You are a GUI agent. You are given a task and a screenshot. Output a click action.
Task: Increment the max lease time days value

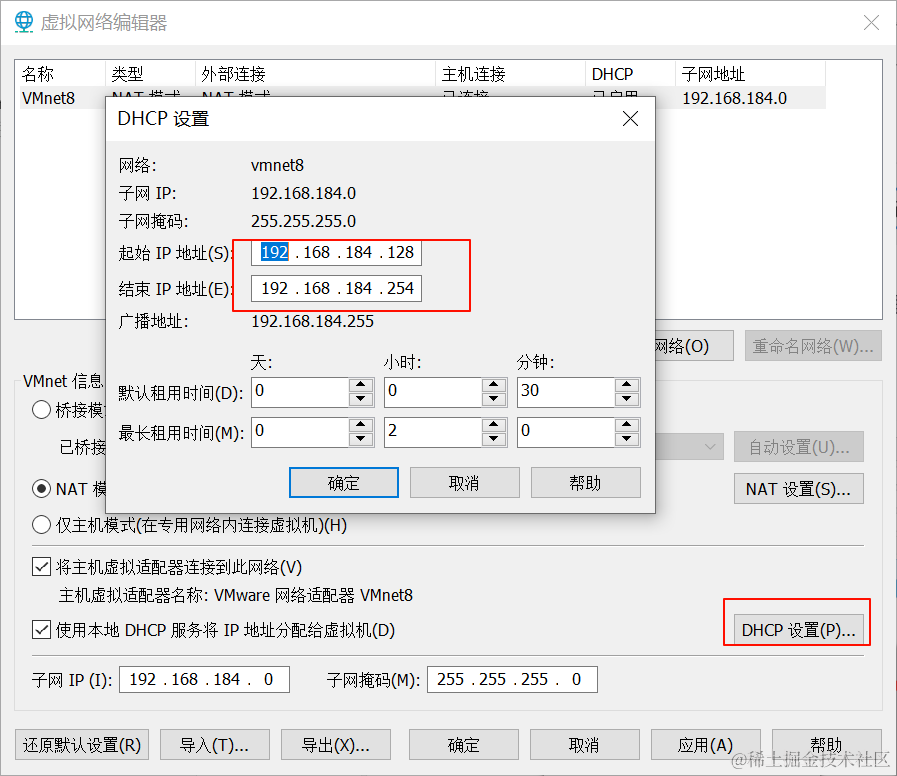click(x=360, y=426)
